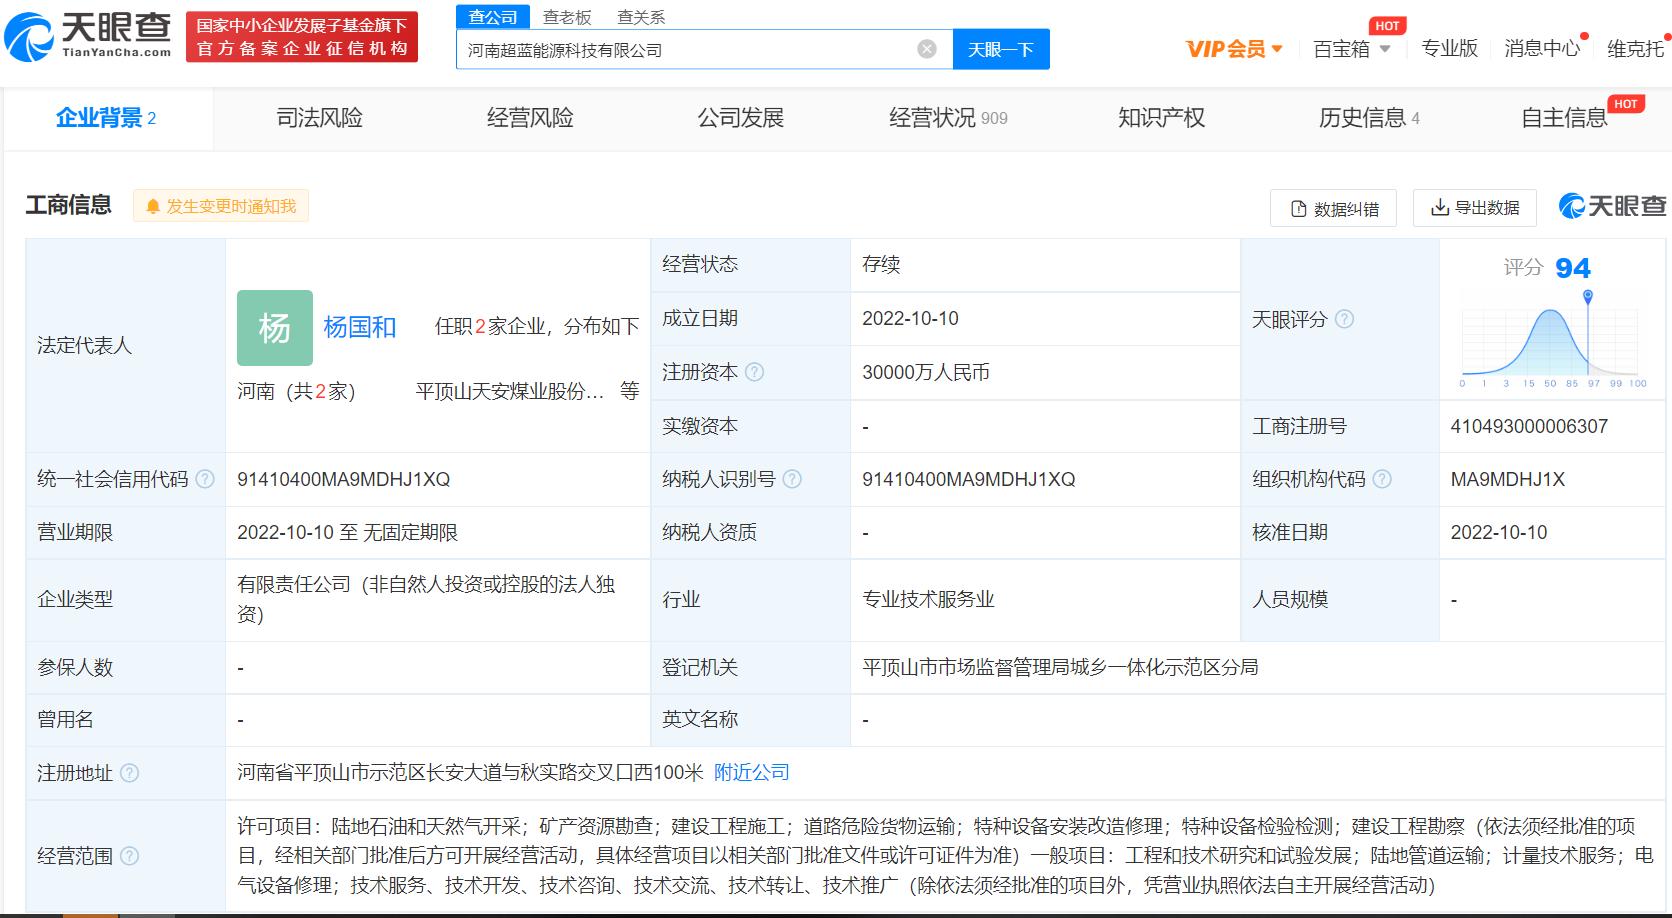Screen dimensions: 1672x918
Task: Click the 有限责任公司 enterprise type text
Action: pos(426,598)
